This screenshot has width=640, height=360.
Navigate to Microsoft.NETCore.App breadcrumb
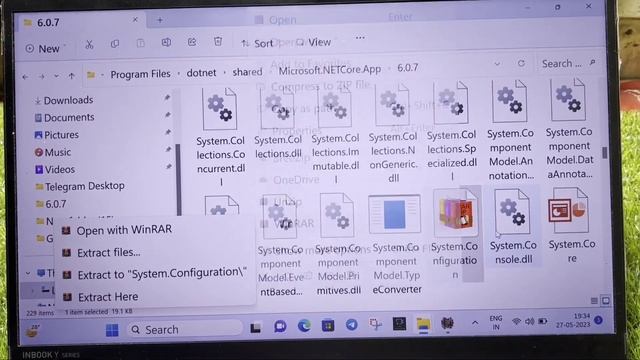(x=330, y=70)
